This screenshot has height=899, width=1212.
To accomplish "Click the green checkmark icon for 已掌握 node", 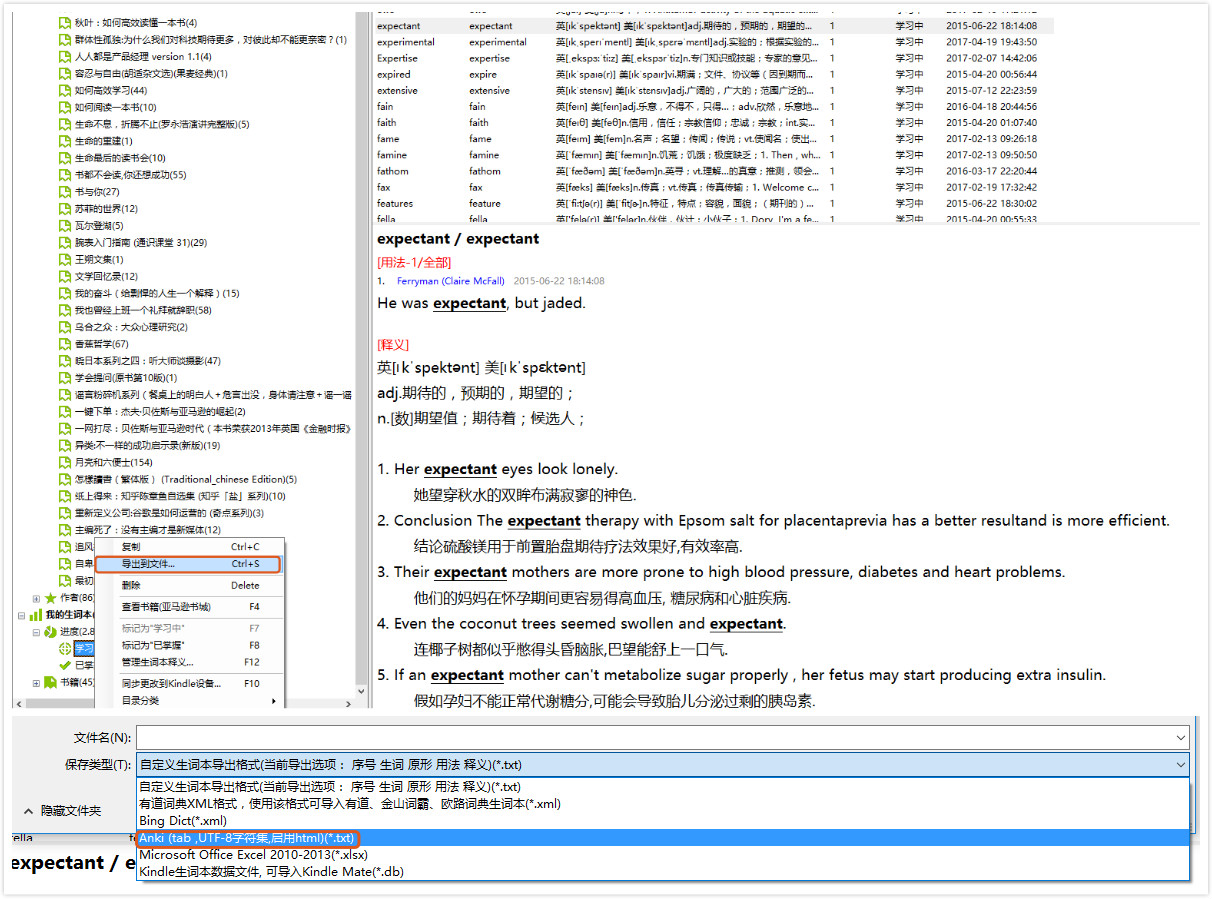I will pyautogui.click(x=65, y=665).
